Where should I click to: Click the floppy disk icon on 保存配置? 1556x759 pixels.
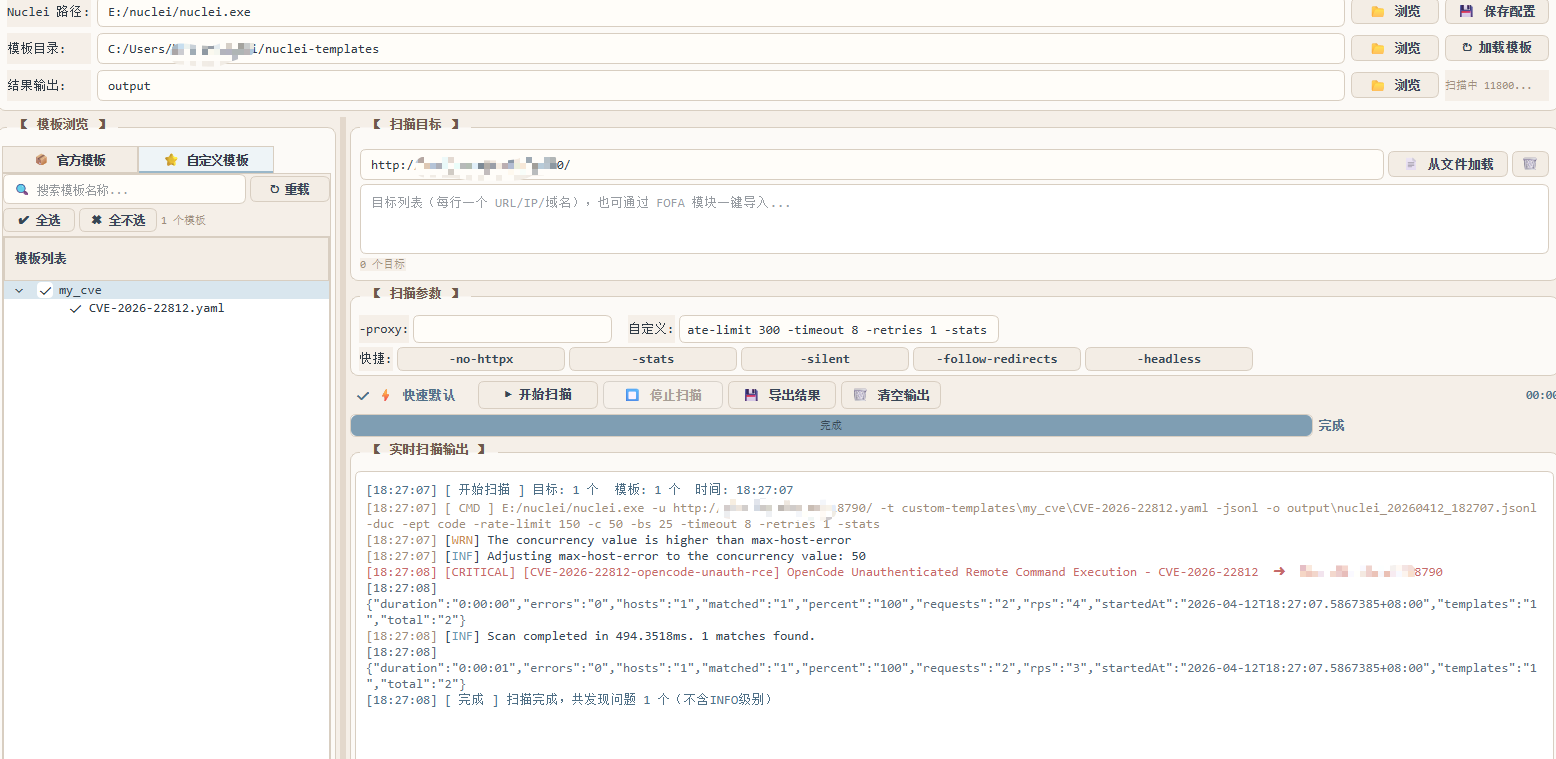(x=1466, y=12)
